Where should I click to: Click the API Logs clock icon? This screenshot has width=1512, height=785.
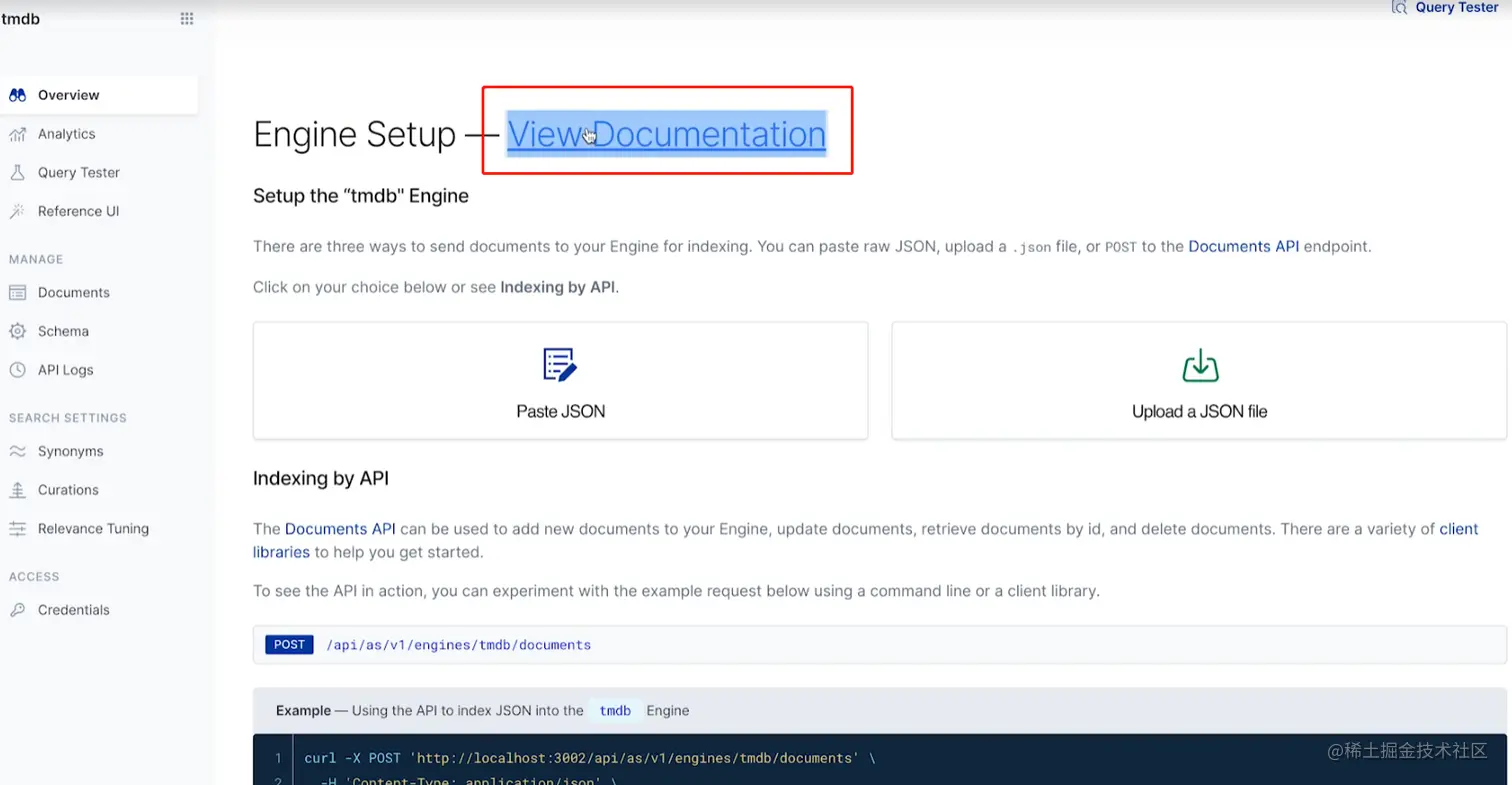point(17,370)
